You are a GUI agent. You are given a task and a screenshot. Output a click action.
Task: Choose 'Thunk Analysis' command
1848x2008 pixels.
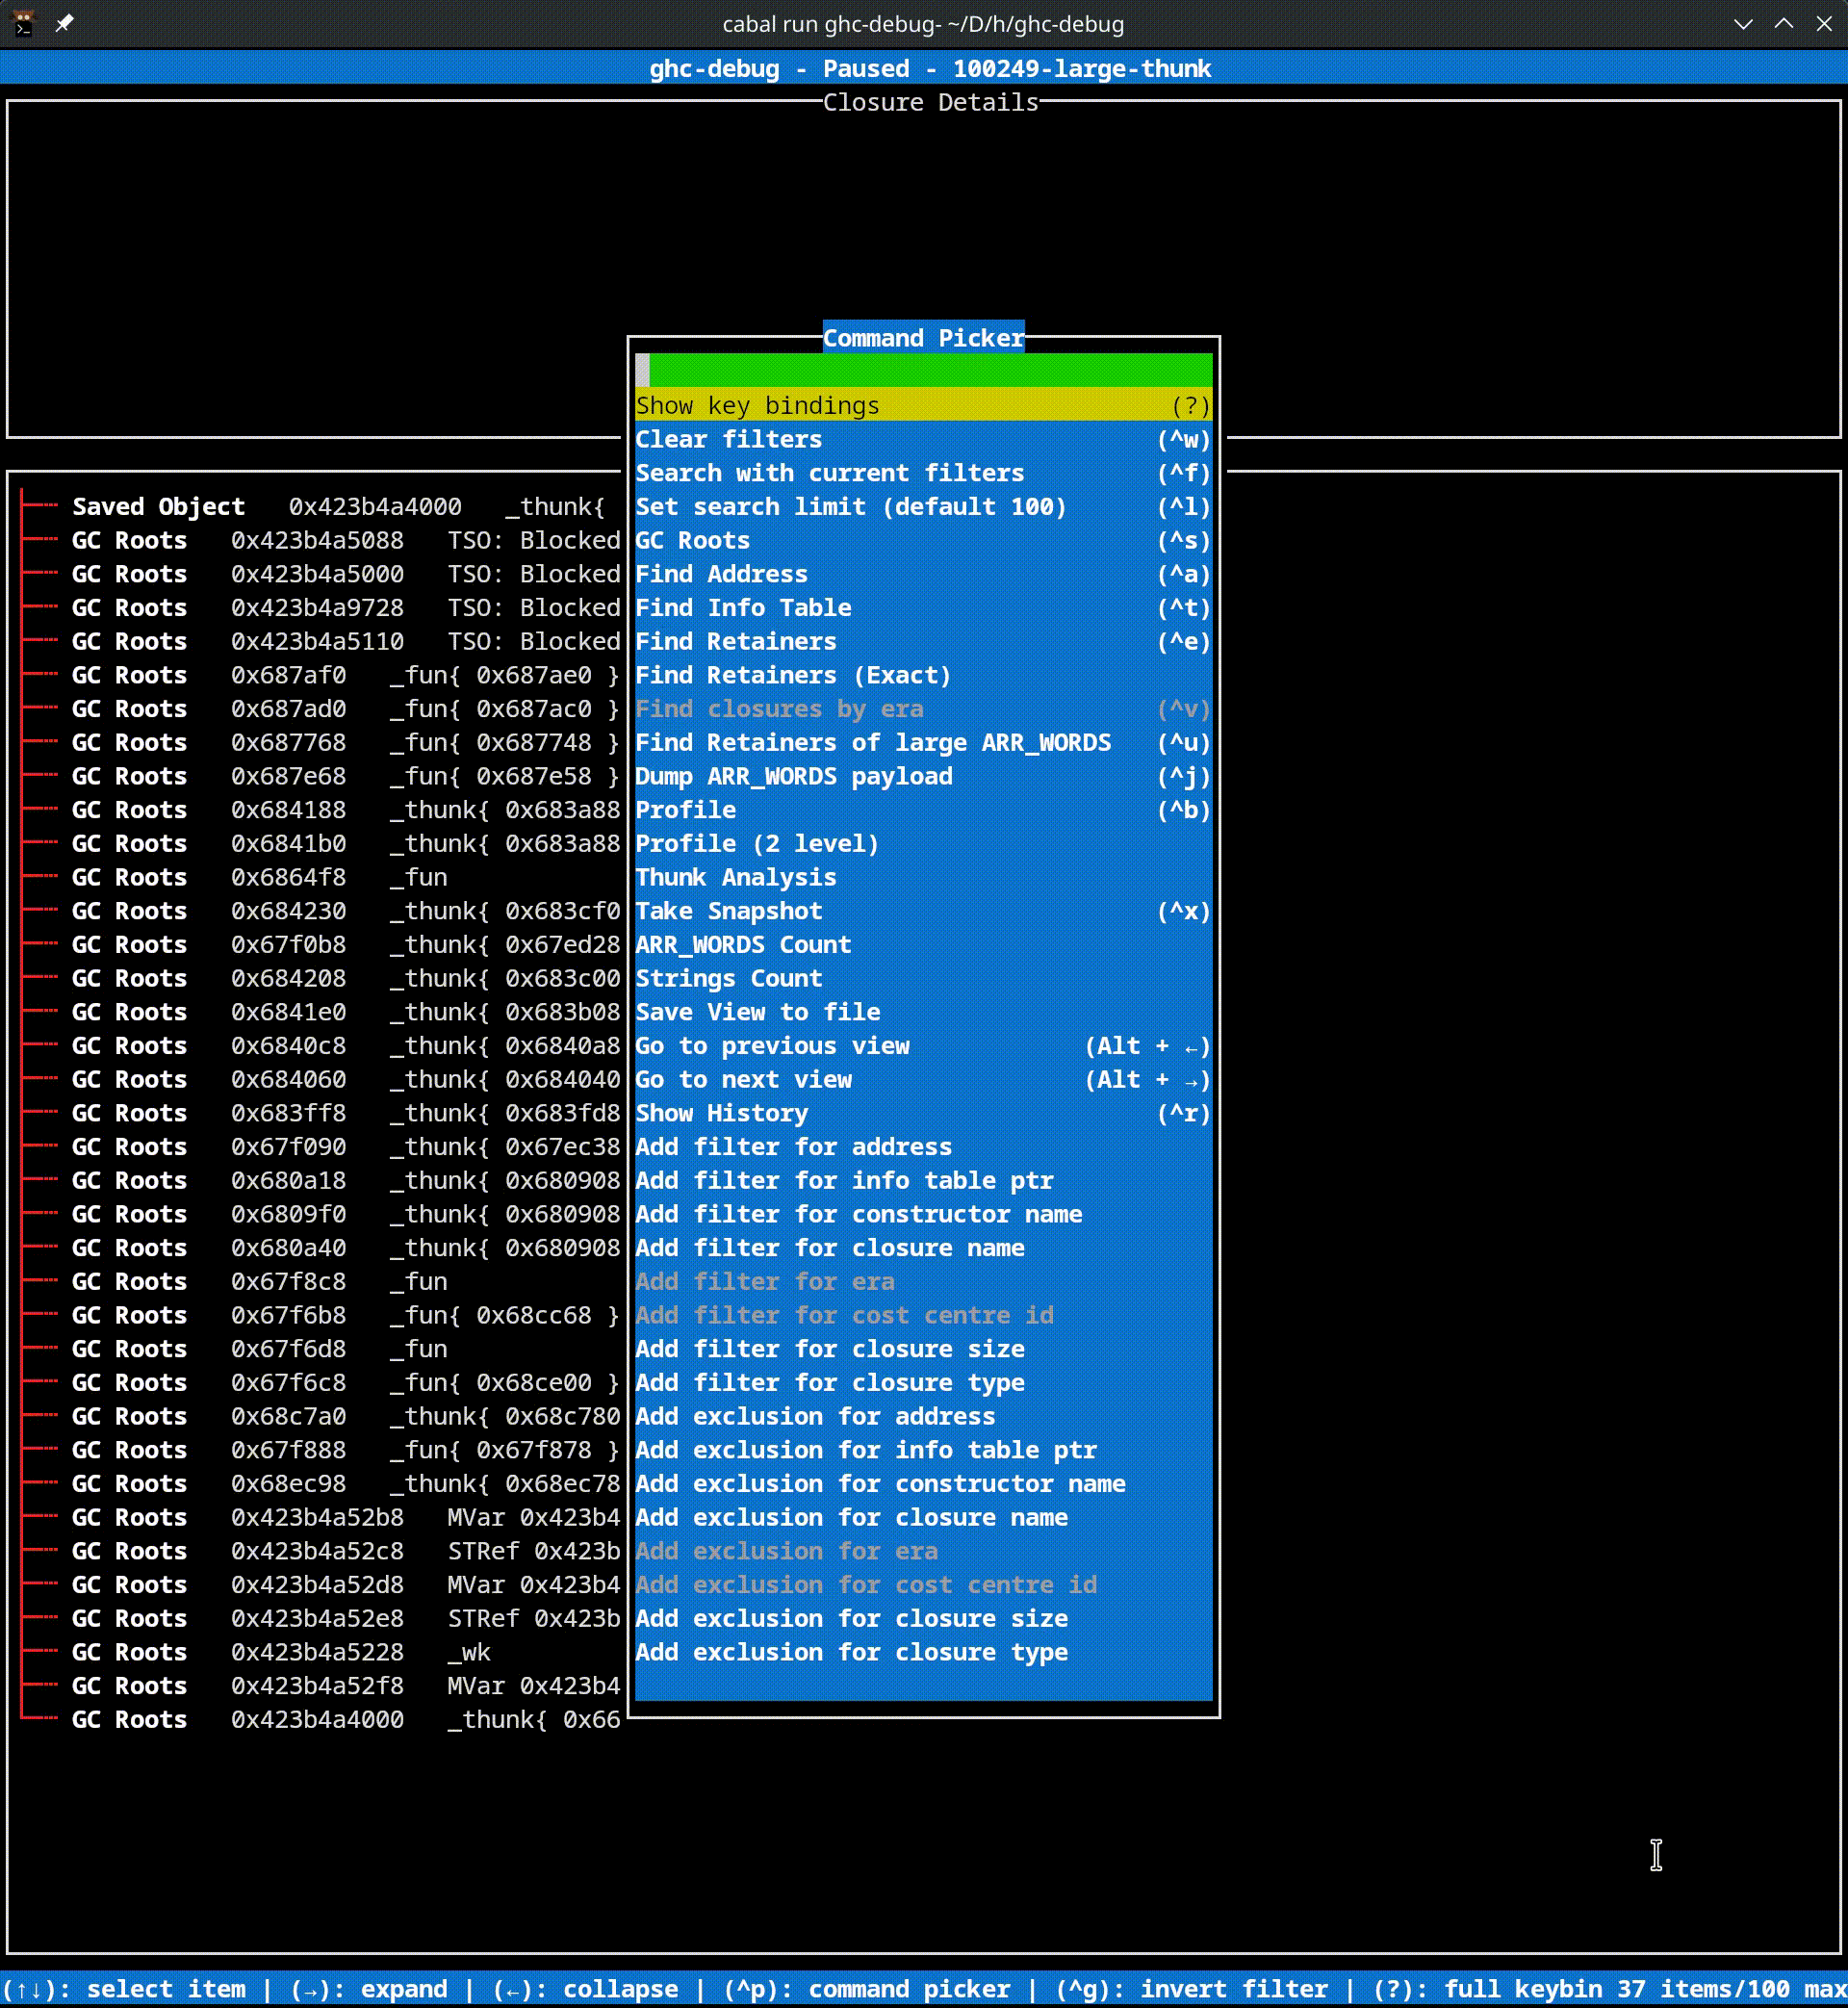[923, 877]
